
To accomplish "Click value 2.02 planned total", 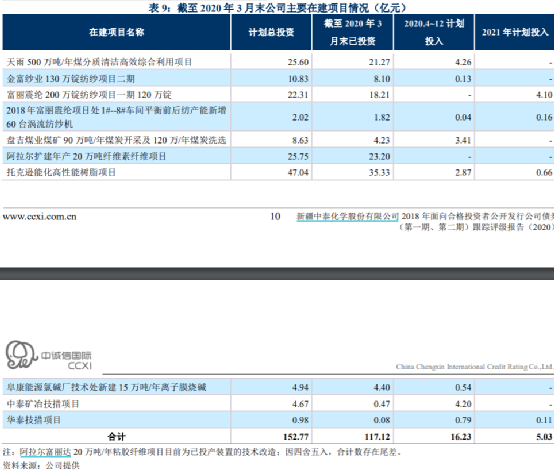I will click(300, 117).
